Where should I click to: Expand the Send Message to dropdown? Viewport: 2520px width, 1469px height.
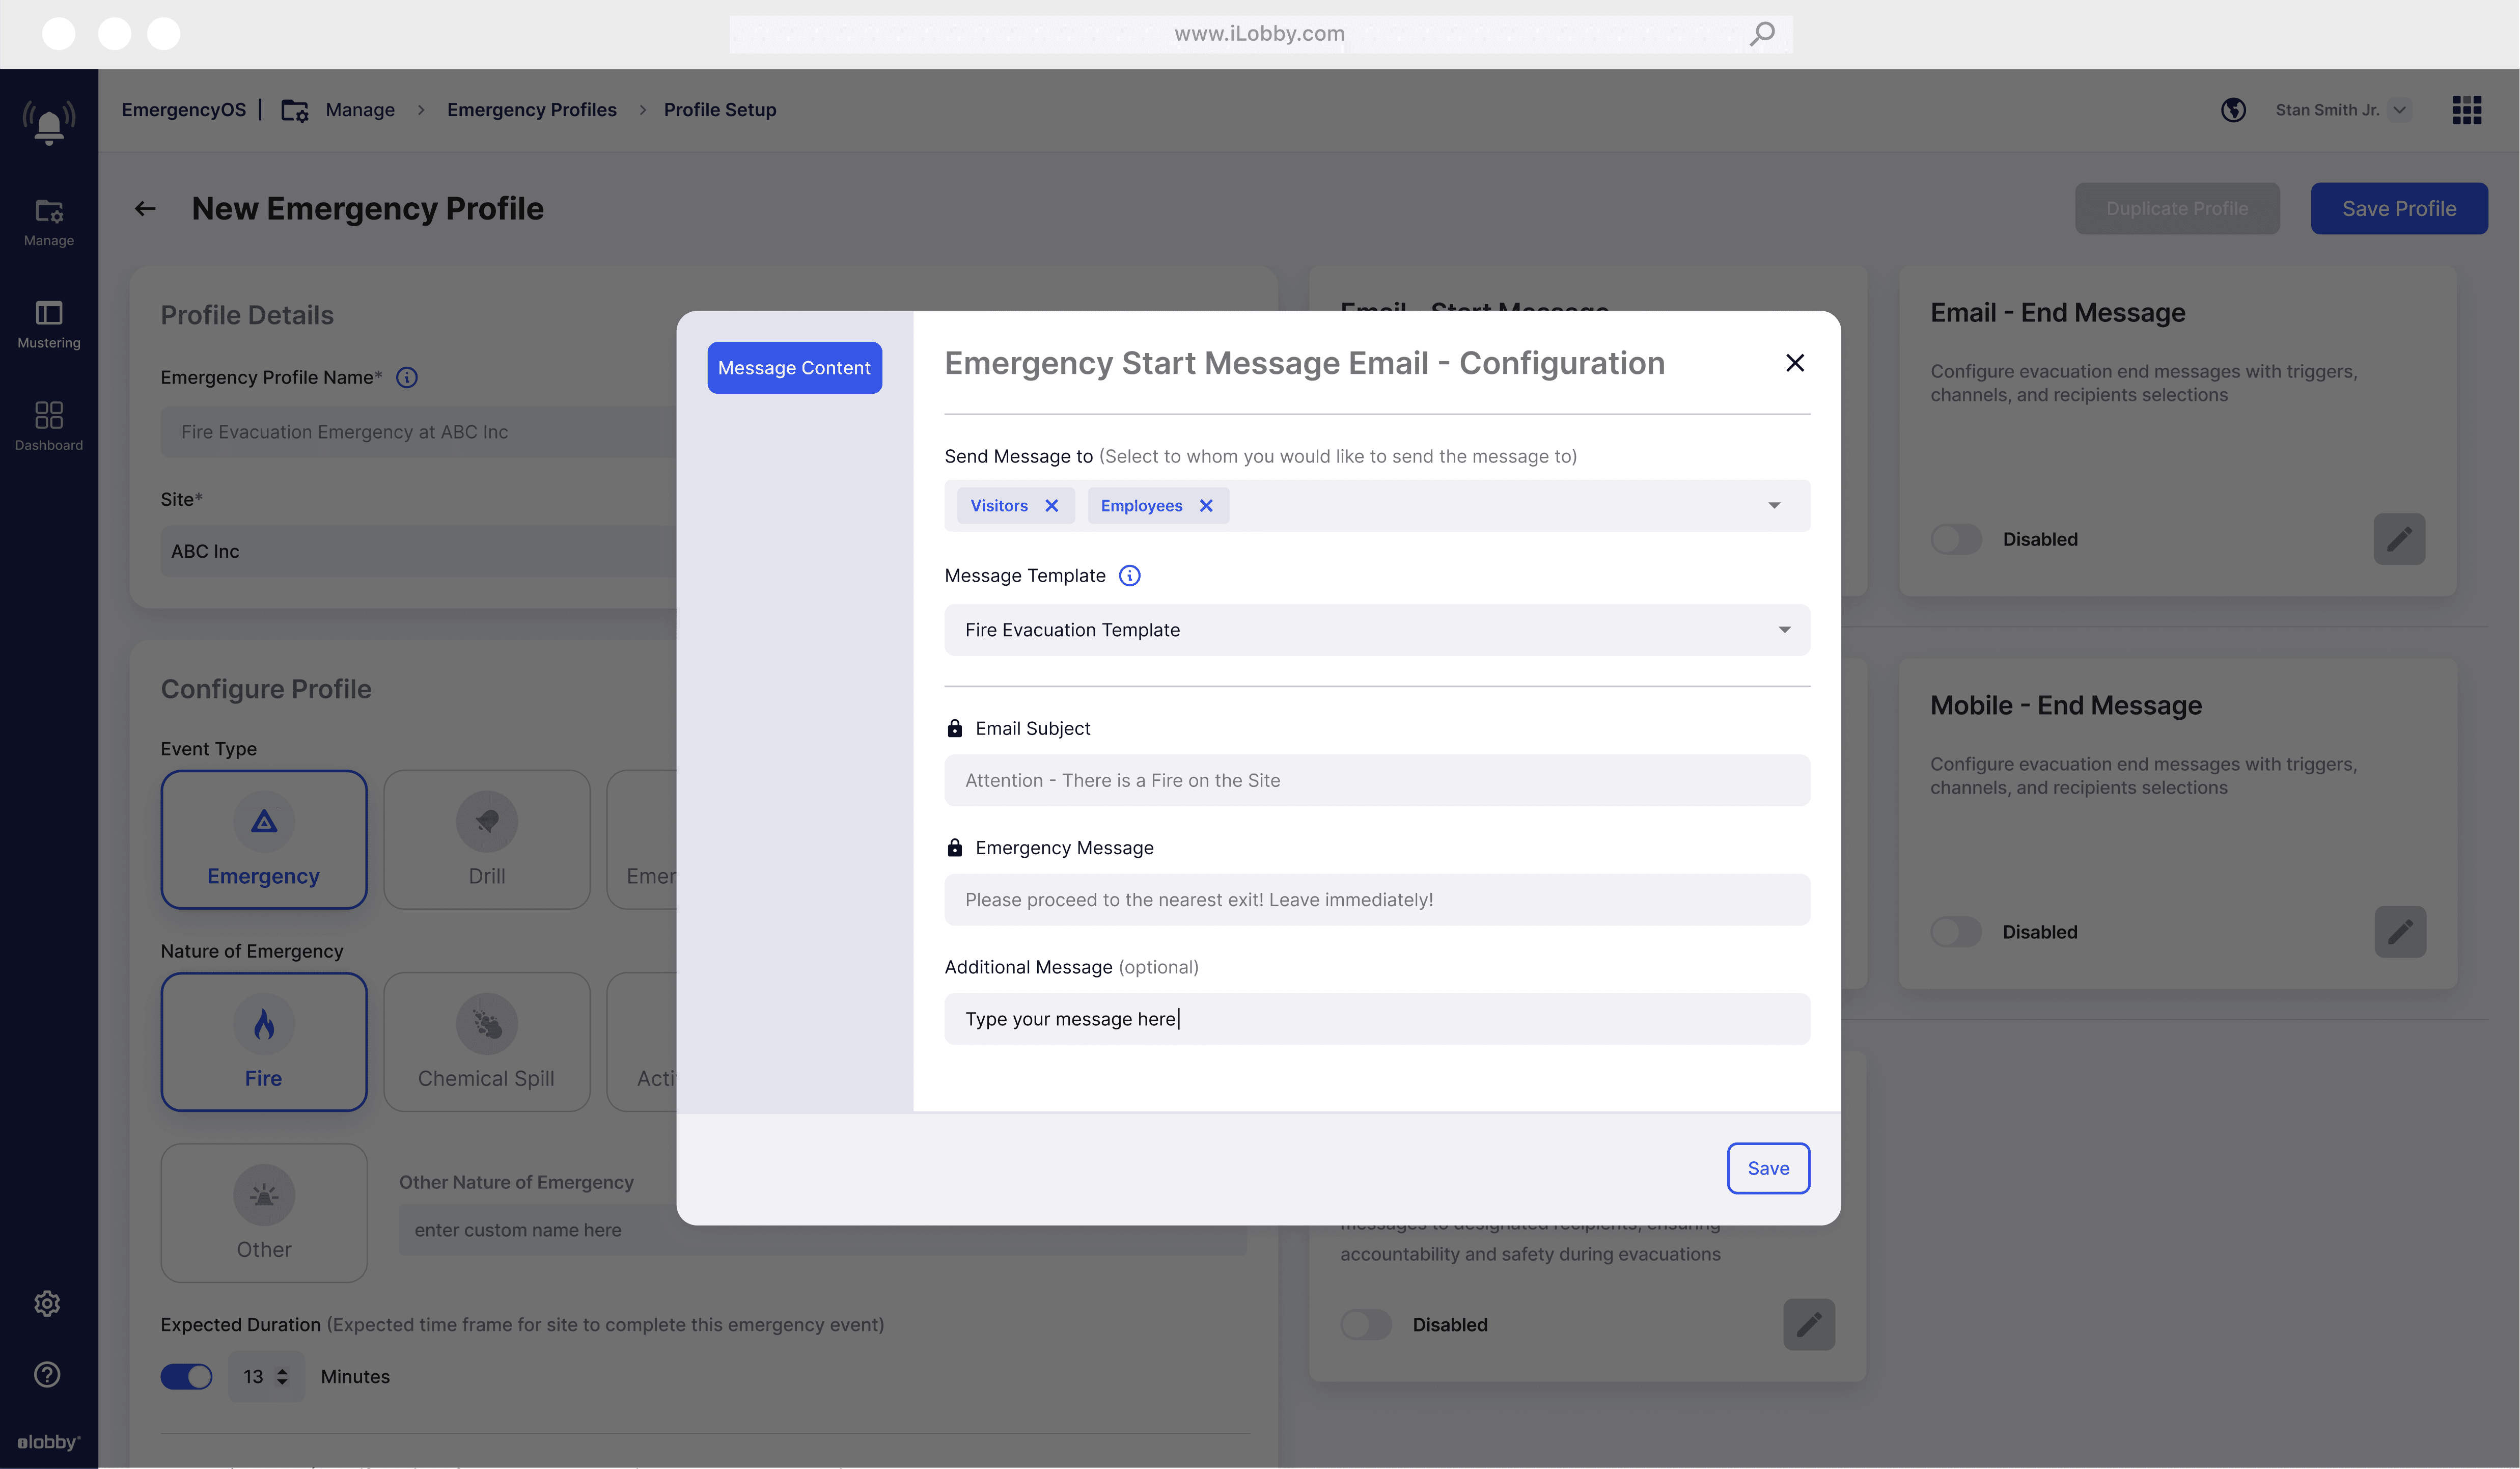click(x=1774, y=506)
